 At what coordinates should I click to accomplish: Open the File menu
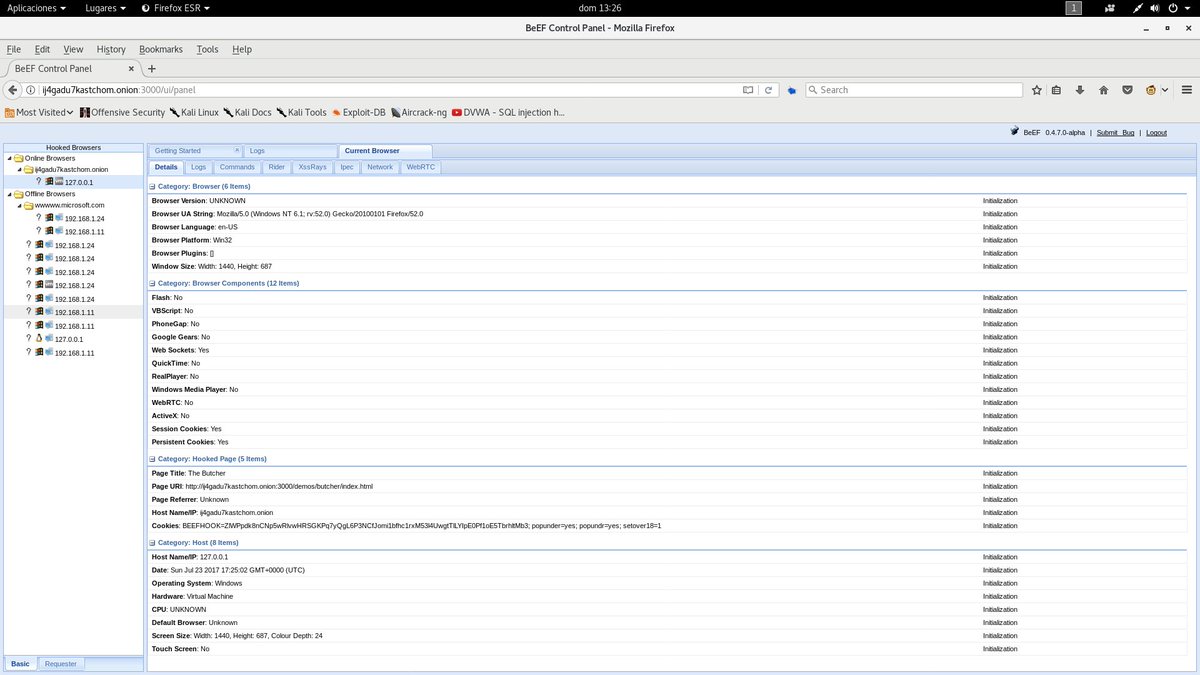[x=13, y=49]
